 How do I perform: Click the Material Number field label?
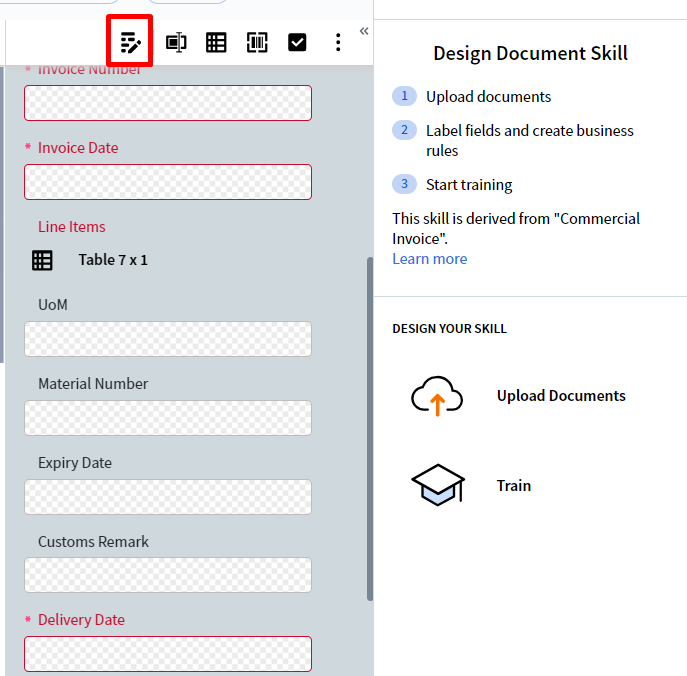[93, 383]
